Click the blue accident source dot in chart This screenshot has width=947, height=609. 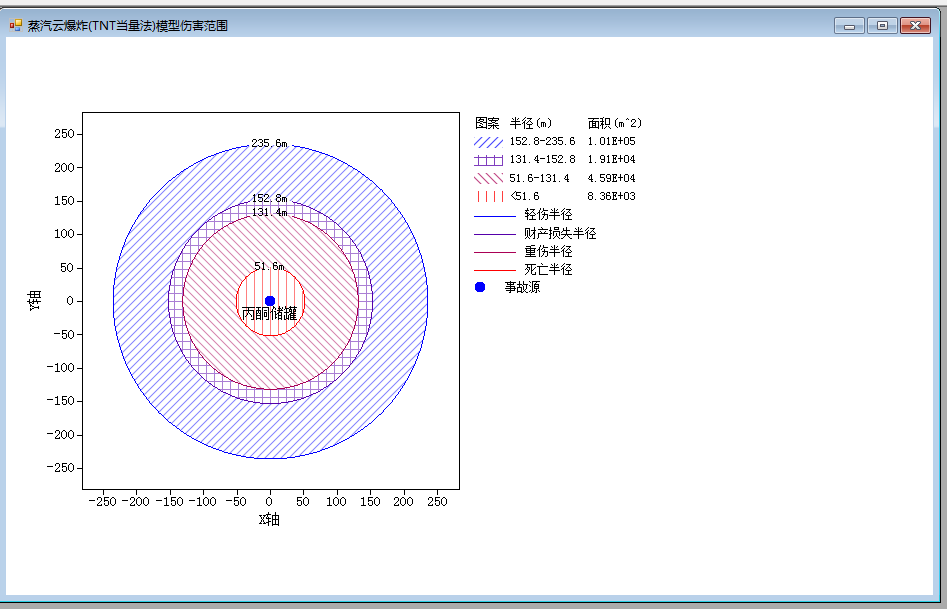pos(270,301)
